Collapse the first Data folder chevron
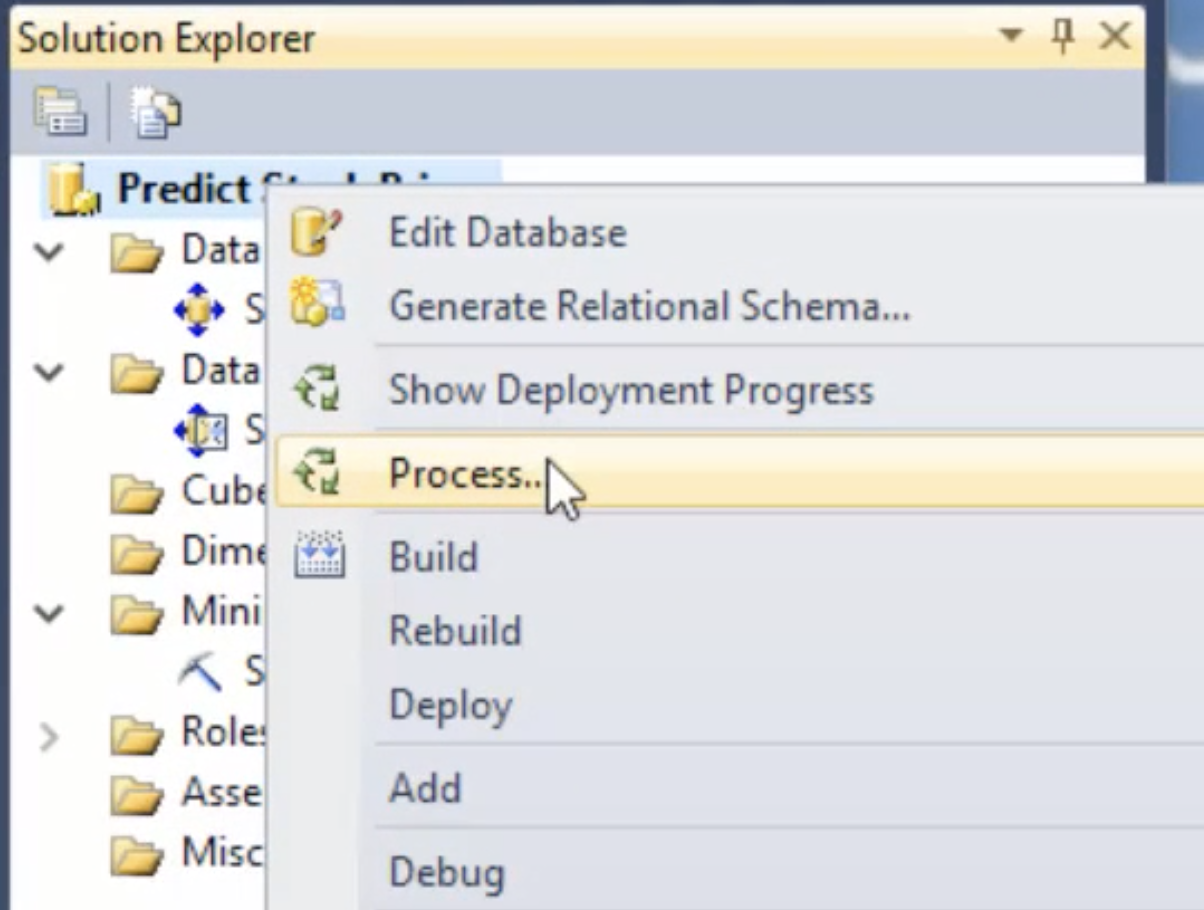1204x910 pixels. pos(48,251)
